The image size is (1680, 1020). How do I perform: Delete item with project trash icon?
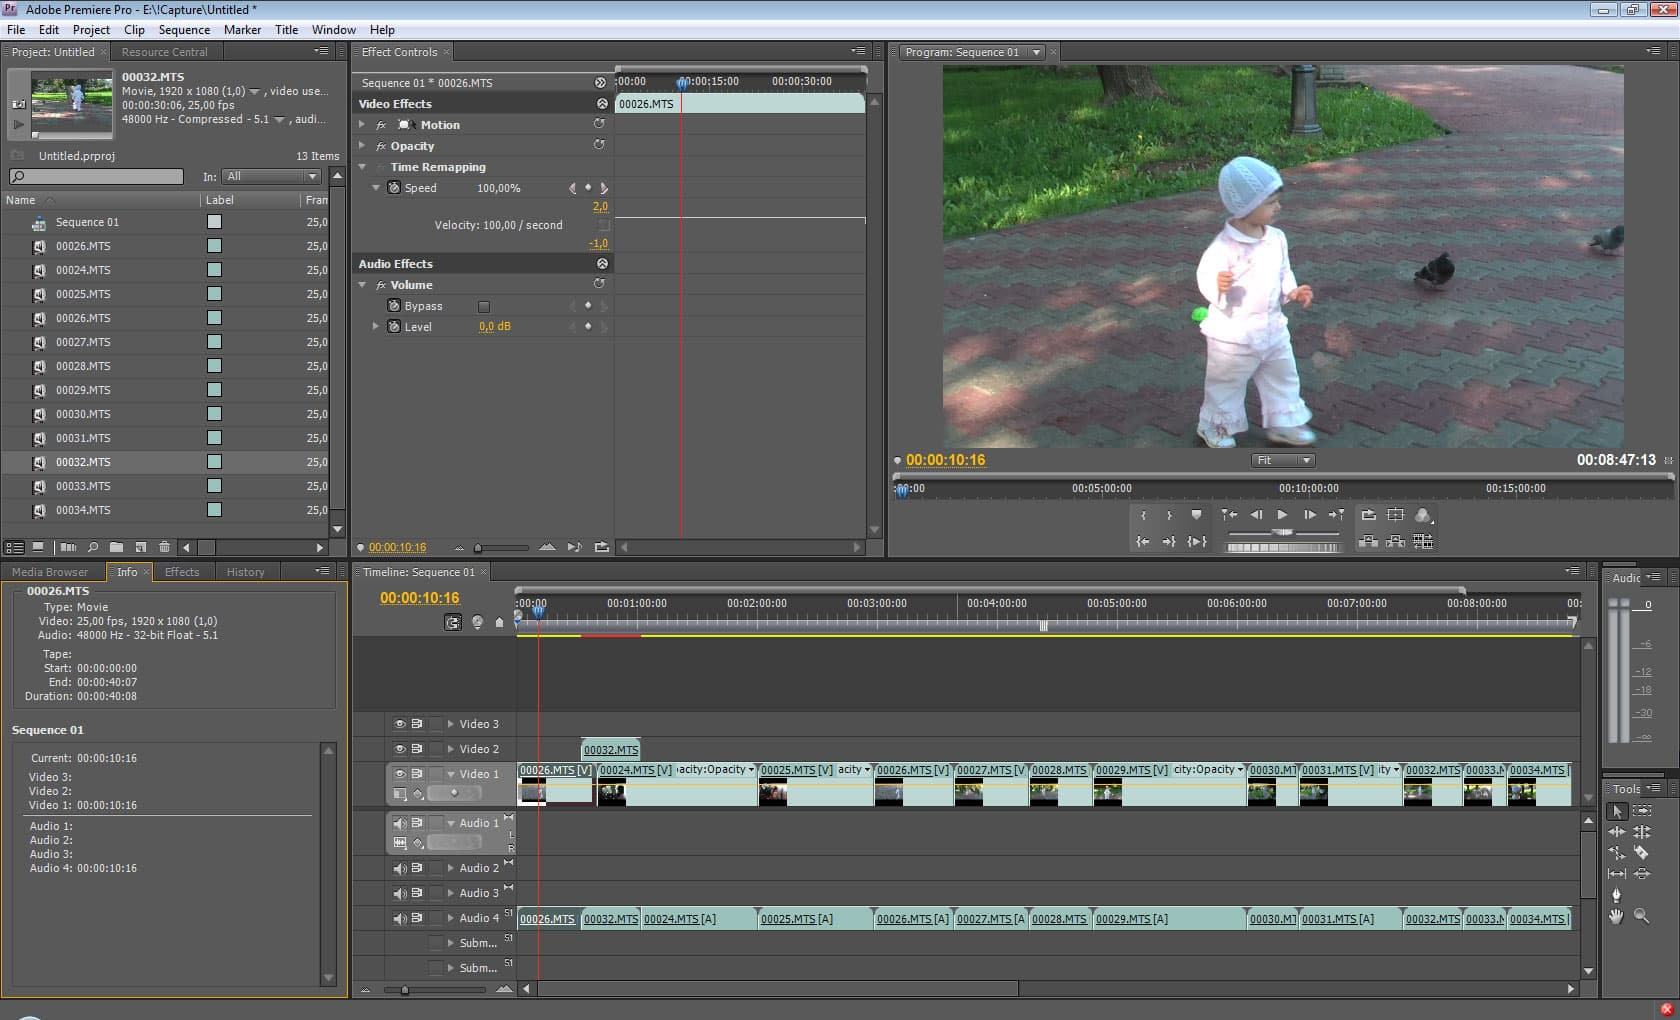click(164, 547)
